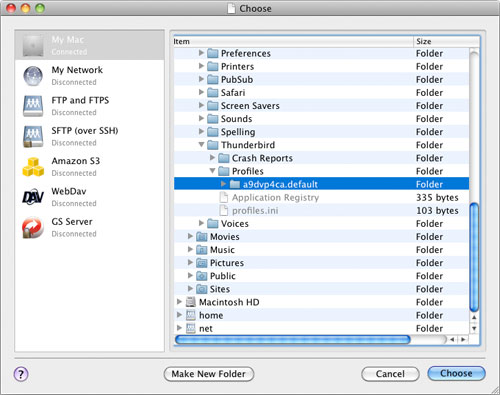Select the Public row name

coord(223,276)
